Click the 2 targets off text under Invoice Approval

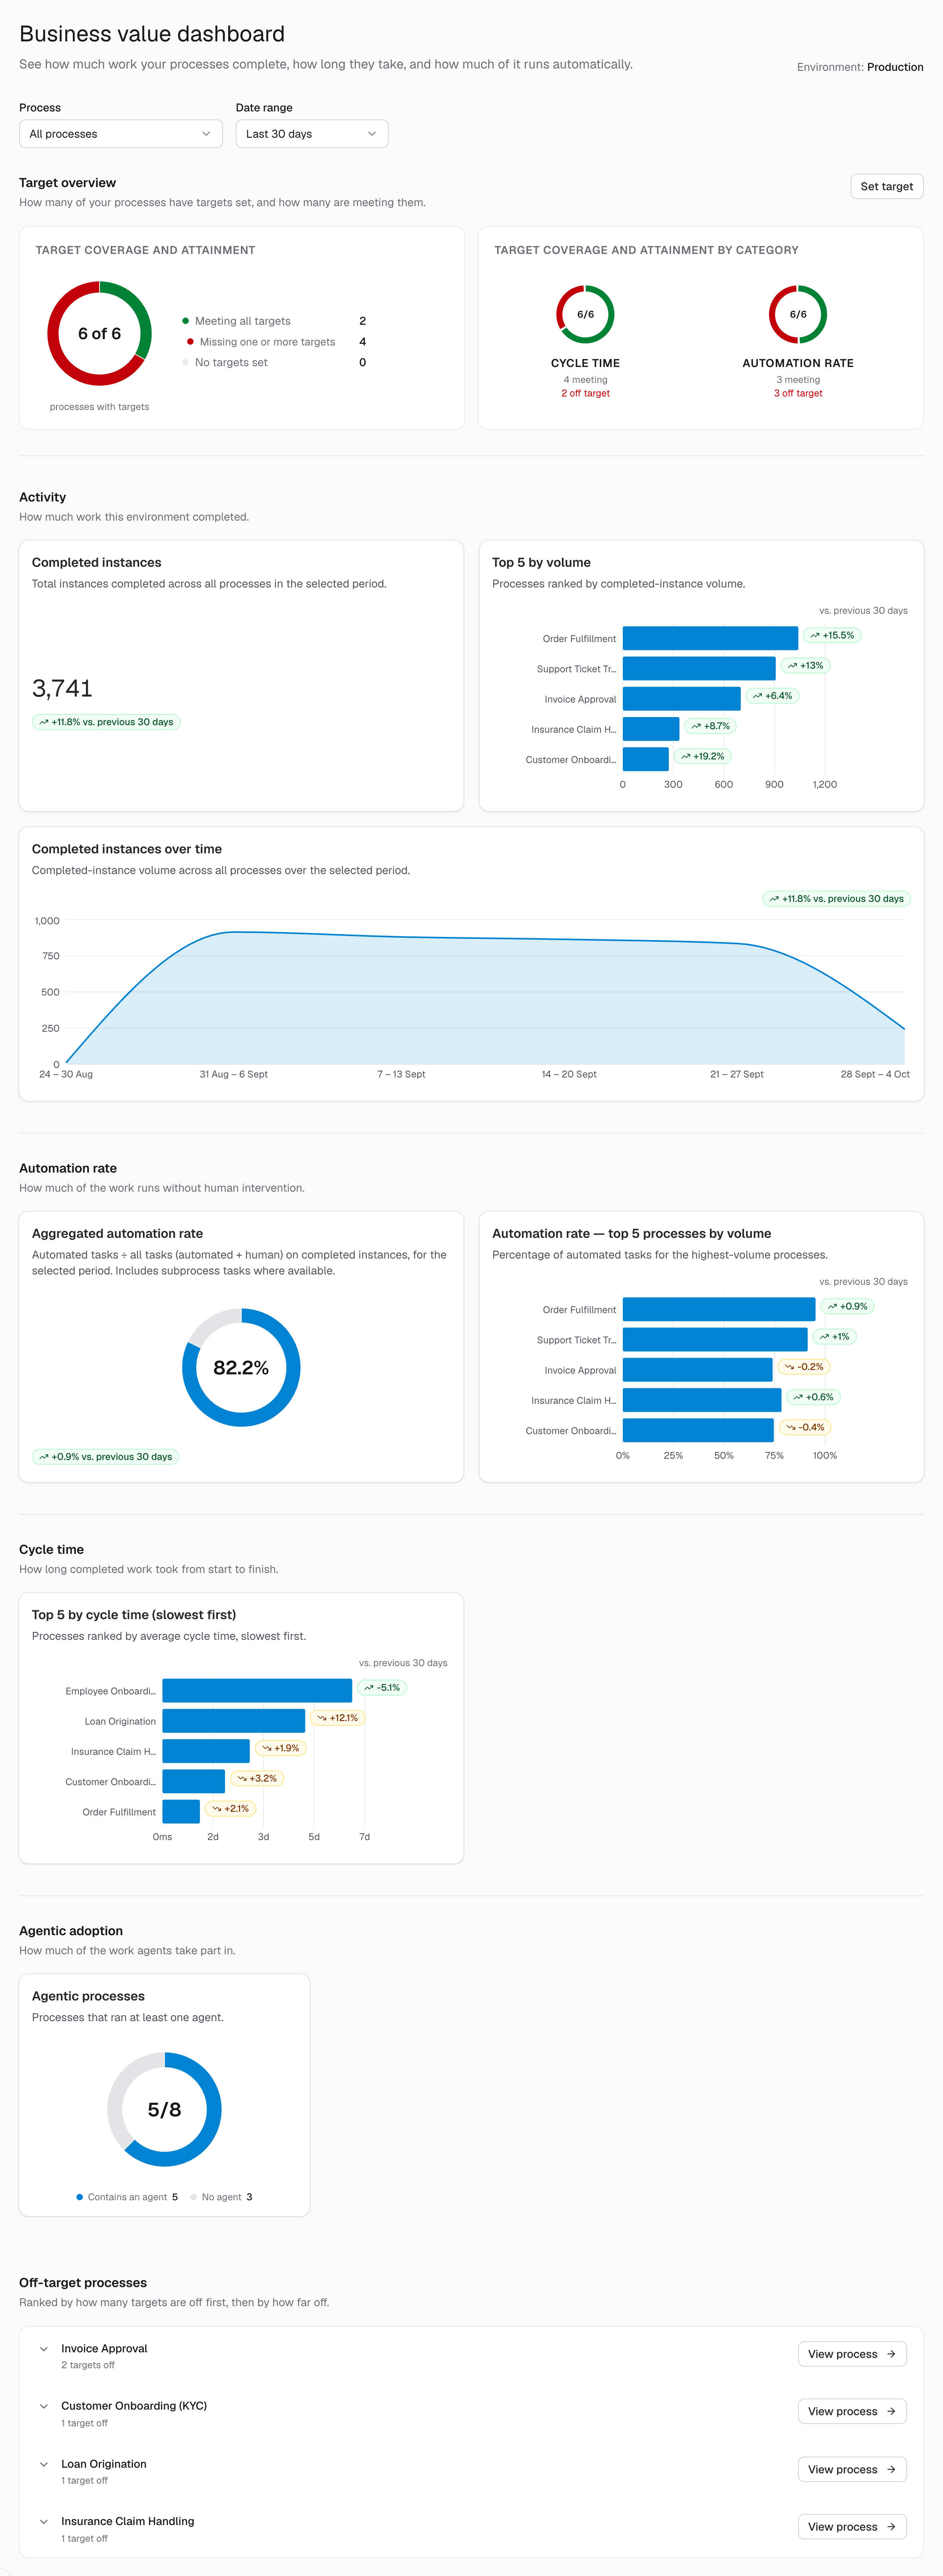pyautogui.click(x=88, y=2365)
